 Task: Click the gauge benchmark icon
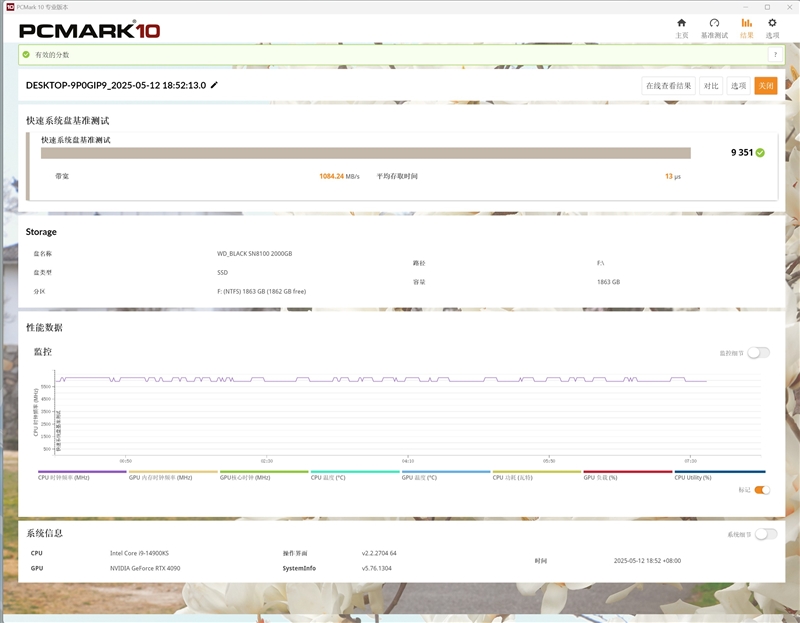coord(714,23)
